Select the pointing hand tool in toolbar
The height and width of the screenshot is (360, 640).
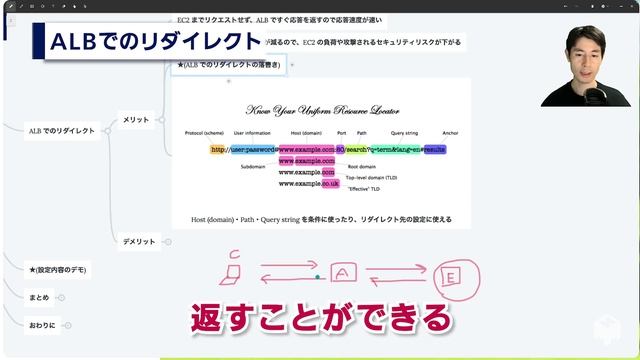point(74,6)
